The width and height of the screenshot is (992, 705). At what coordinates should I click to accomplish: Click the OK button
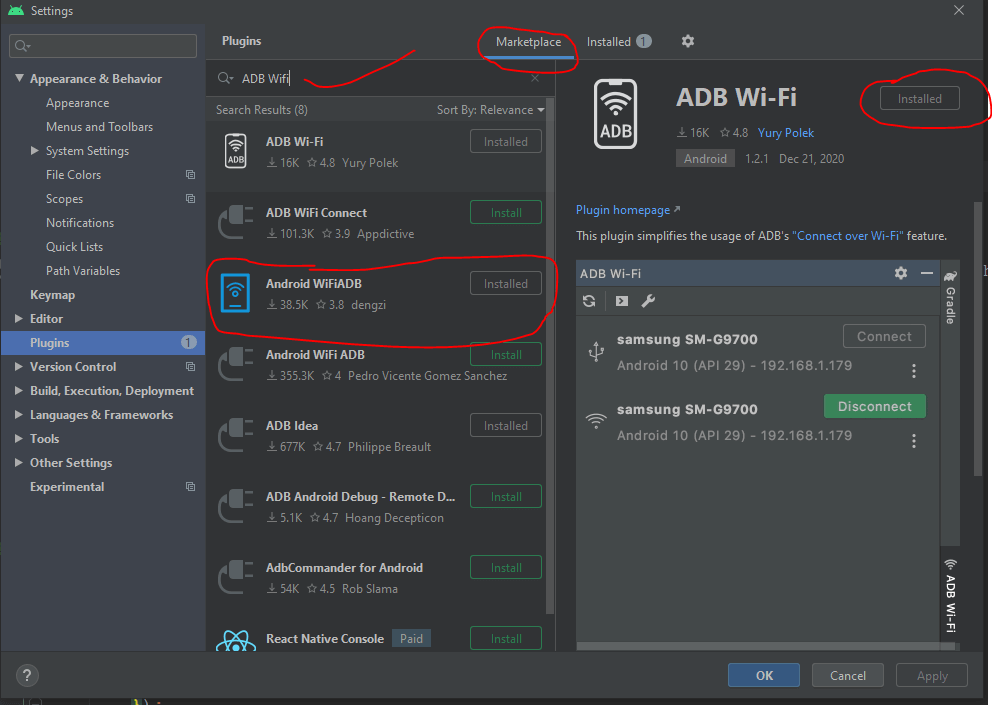[x=764, y=675]
